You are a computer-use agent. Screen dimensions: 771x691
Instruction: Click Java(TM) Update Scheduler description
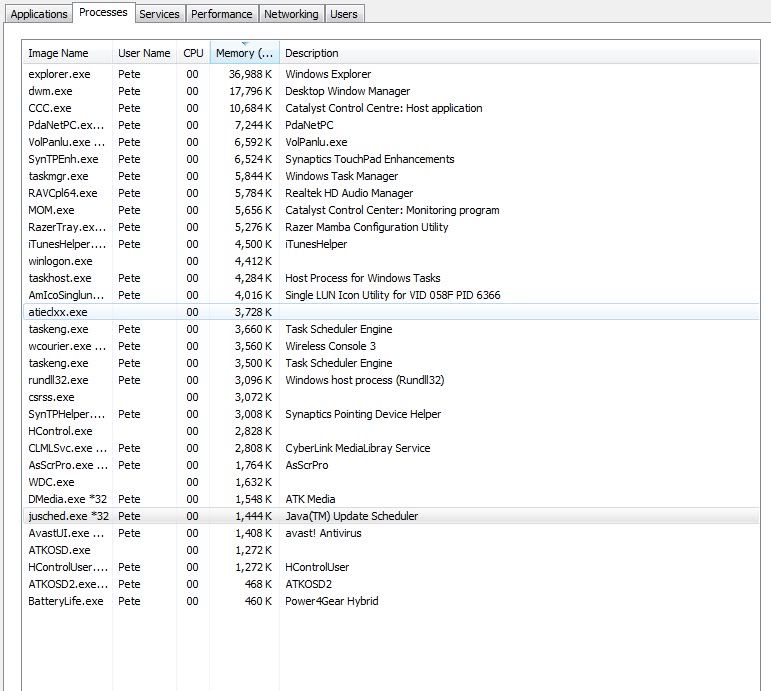(x=352, y=516)
